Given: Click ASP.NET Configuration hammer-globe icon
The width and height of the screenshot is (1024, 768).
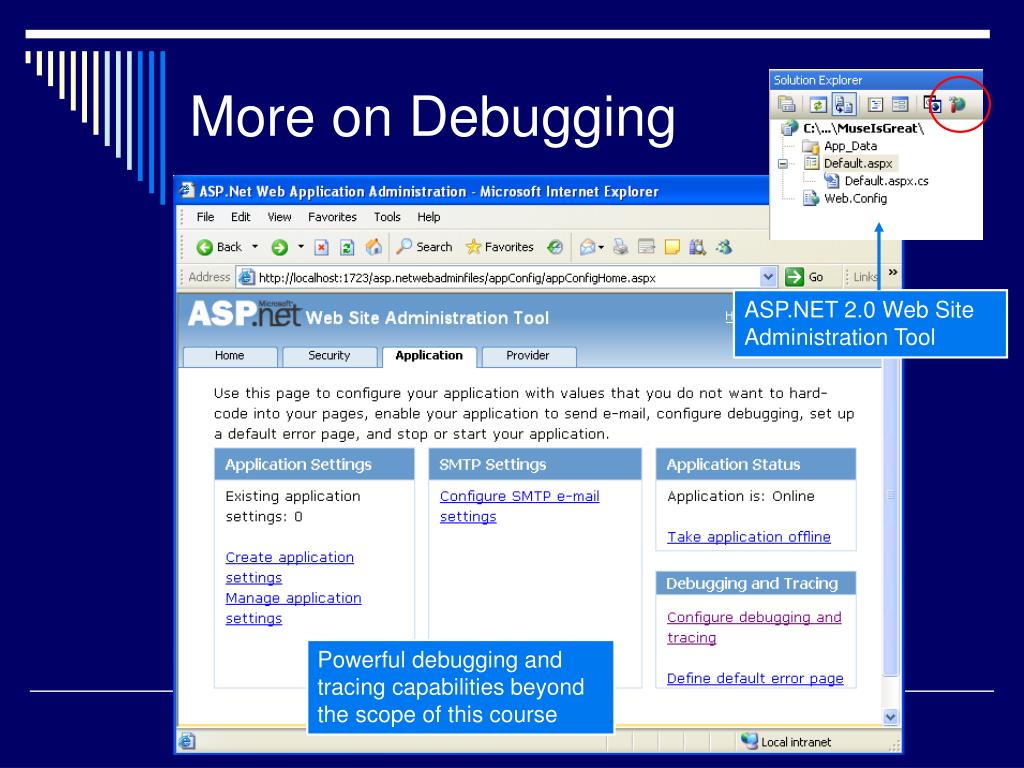Looking at the screenshot, I should (x=957, y=104).
